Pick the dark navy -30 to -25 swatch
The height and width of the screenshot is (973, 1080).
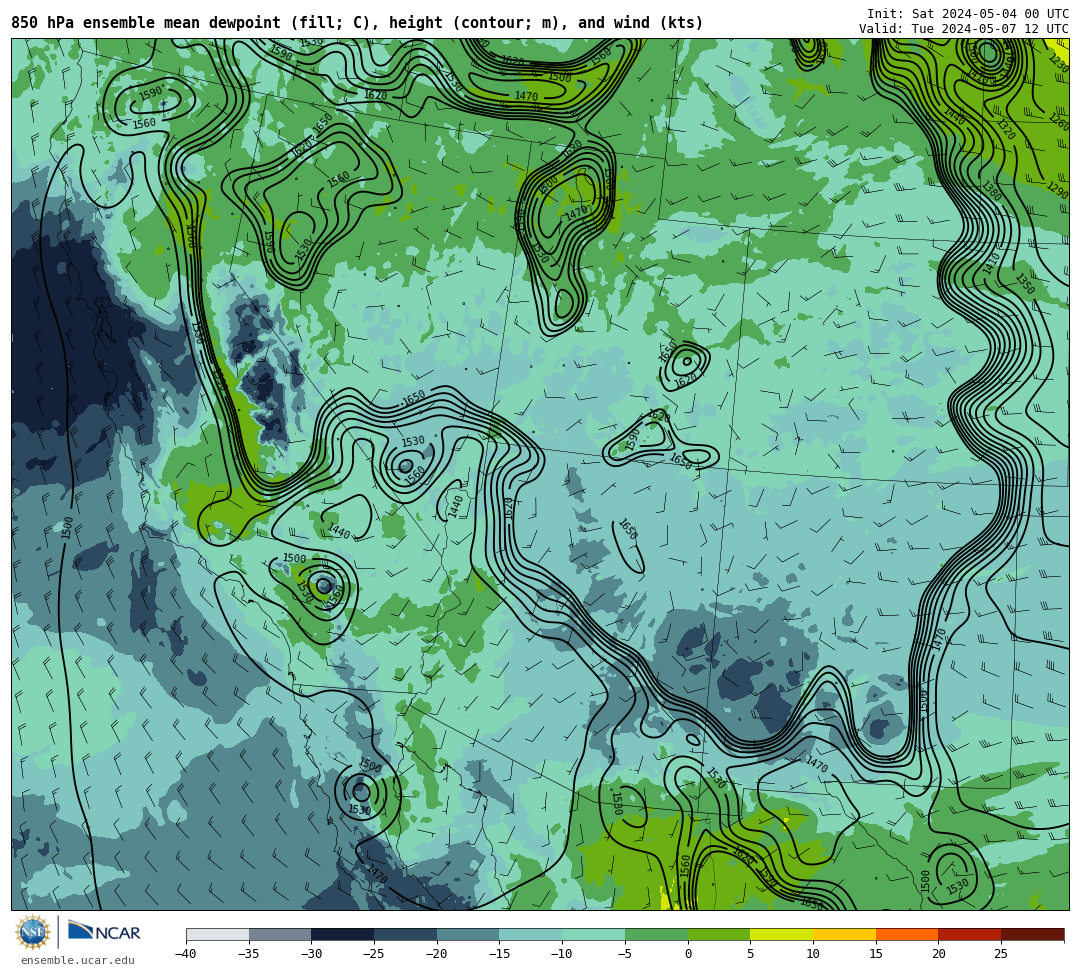(342, 934)
